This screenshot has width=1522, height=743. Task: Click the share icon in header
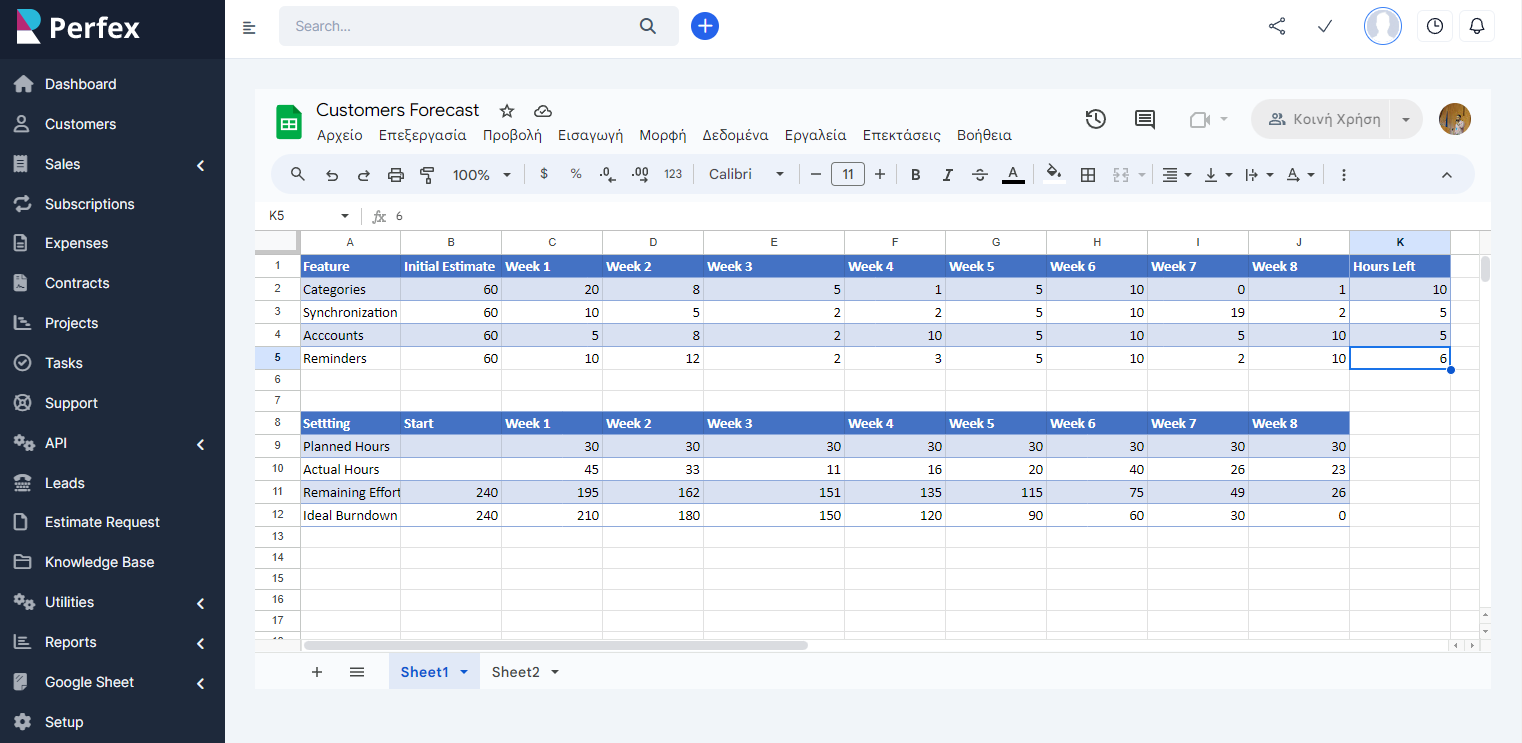click(1277, 26)
